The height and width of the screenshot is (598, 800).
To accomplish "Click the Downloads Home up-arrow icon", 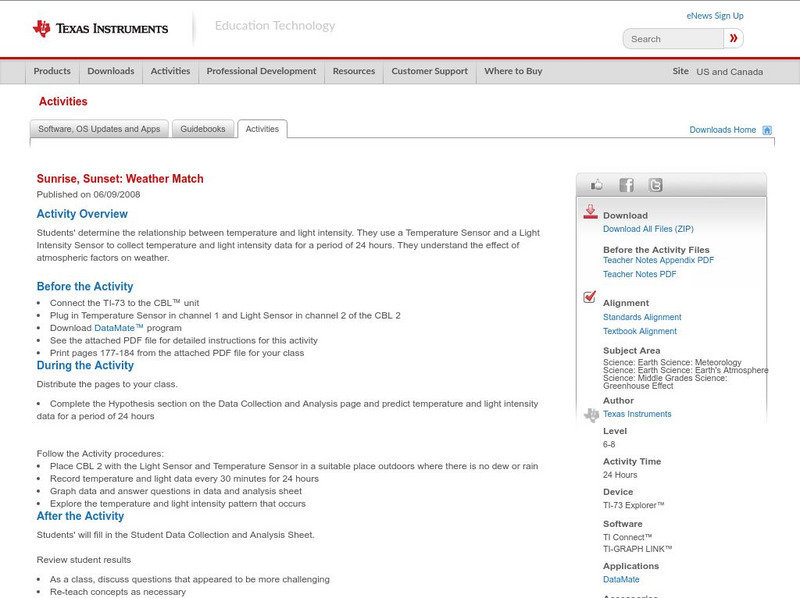I will (x=766, y=129).
